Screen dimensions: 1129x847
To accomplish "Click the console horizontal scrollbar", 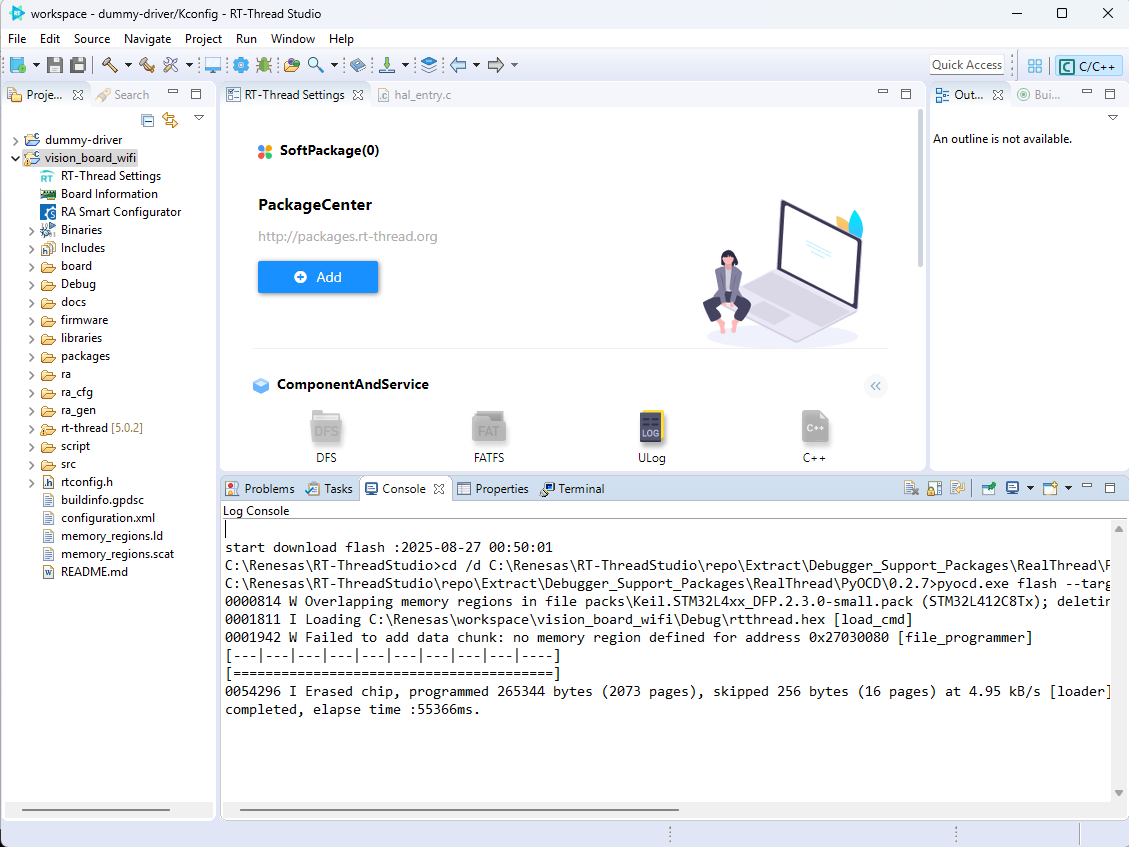I will pyautogui.click(x=450, y=810).
